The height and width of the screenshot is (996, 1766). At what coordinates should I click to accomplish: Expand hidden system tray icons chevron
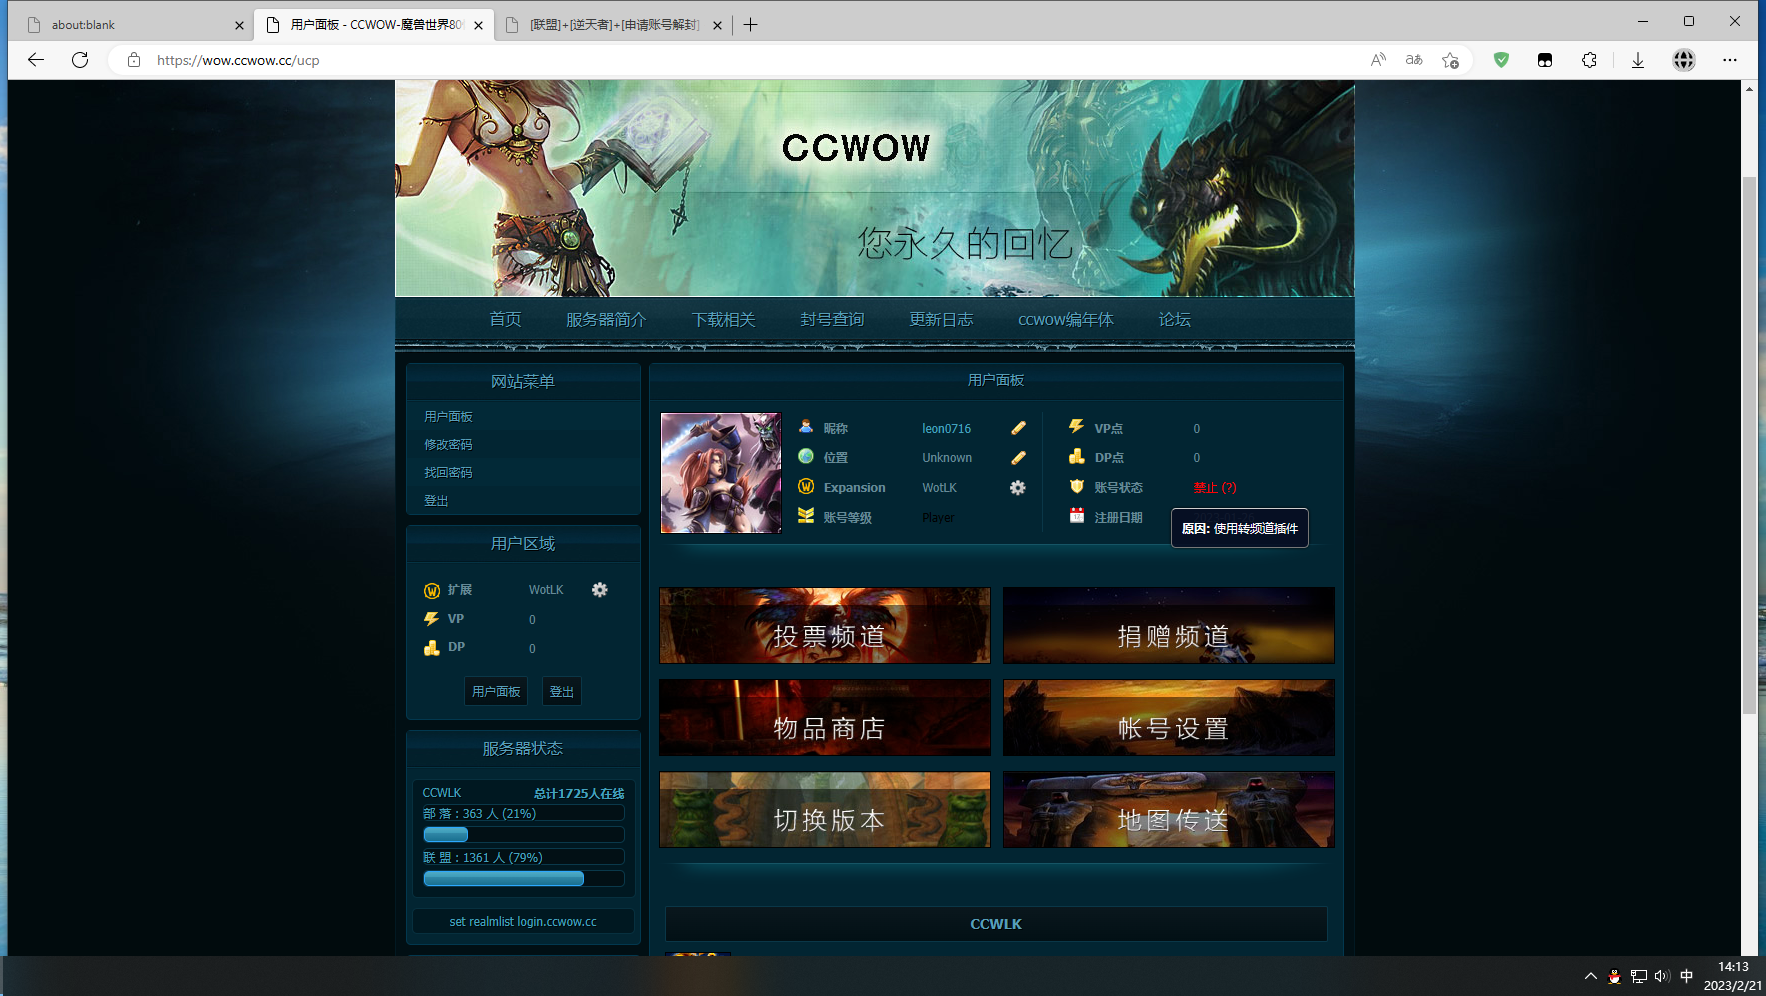(1590, 976)
